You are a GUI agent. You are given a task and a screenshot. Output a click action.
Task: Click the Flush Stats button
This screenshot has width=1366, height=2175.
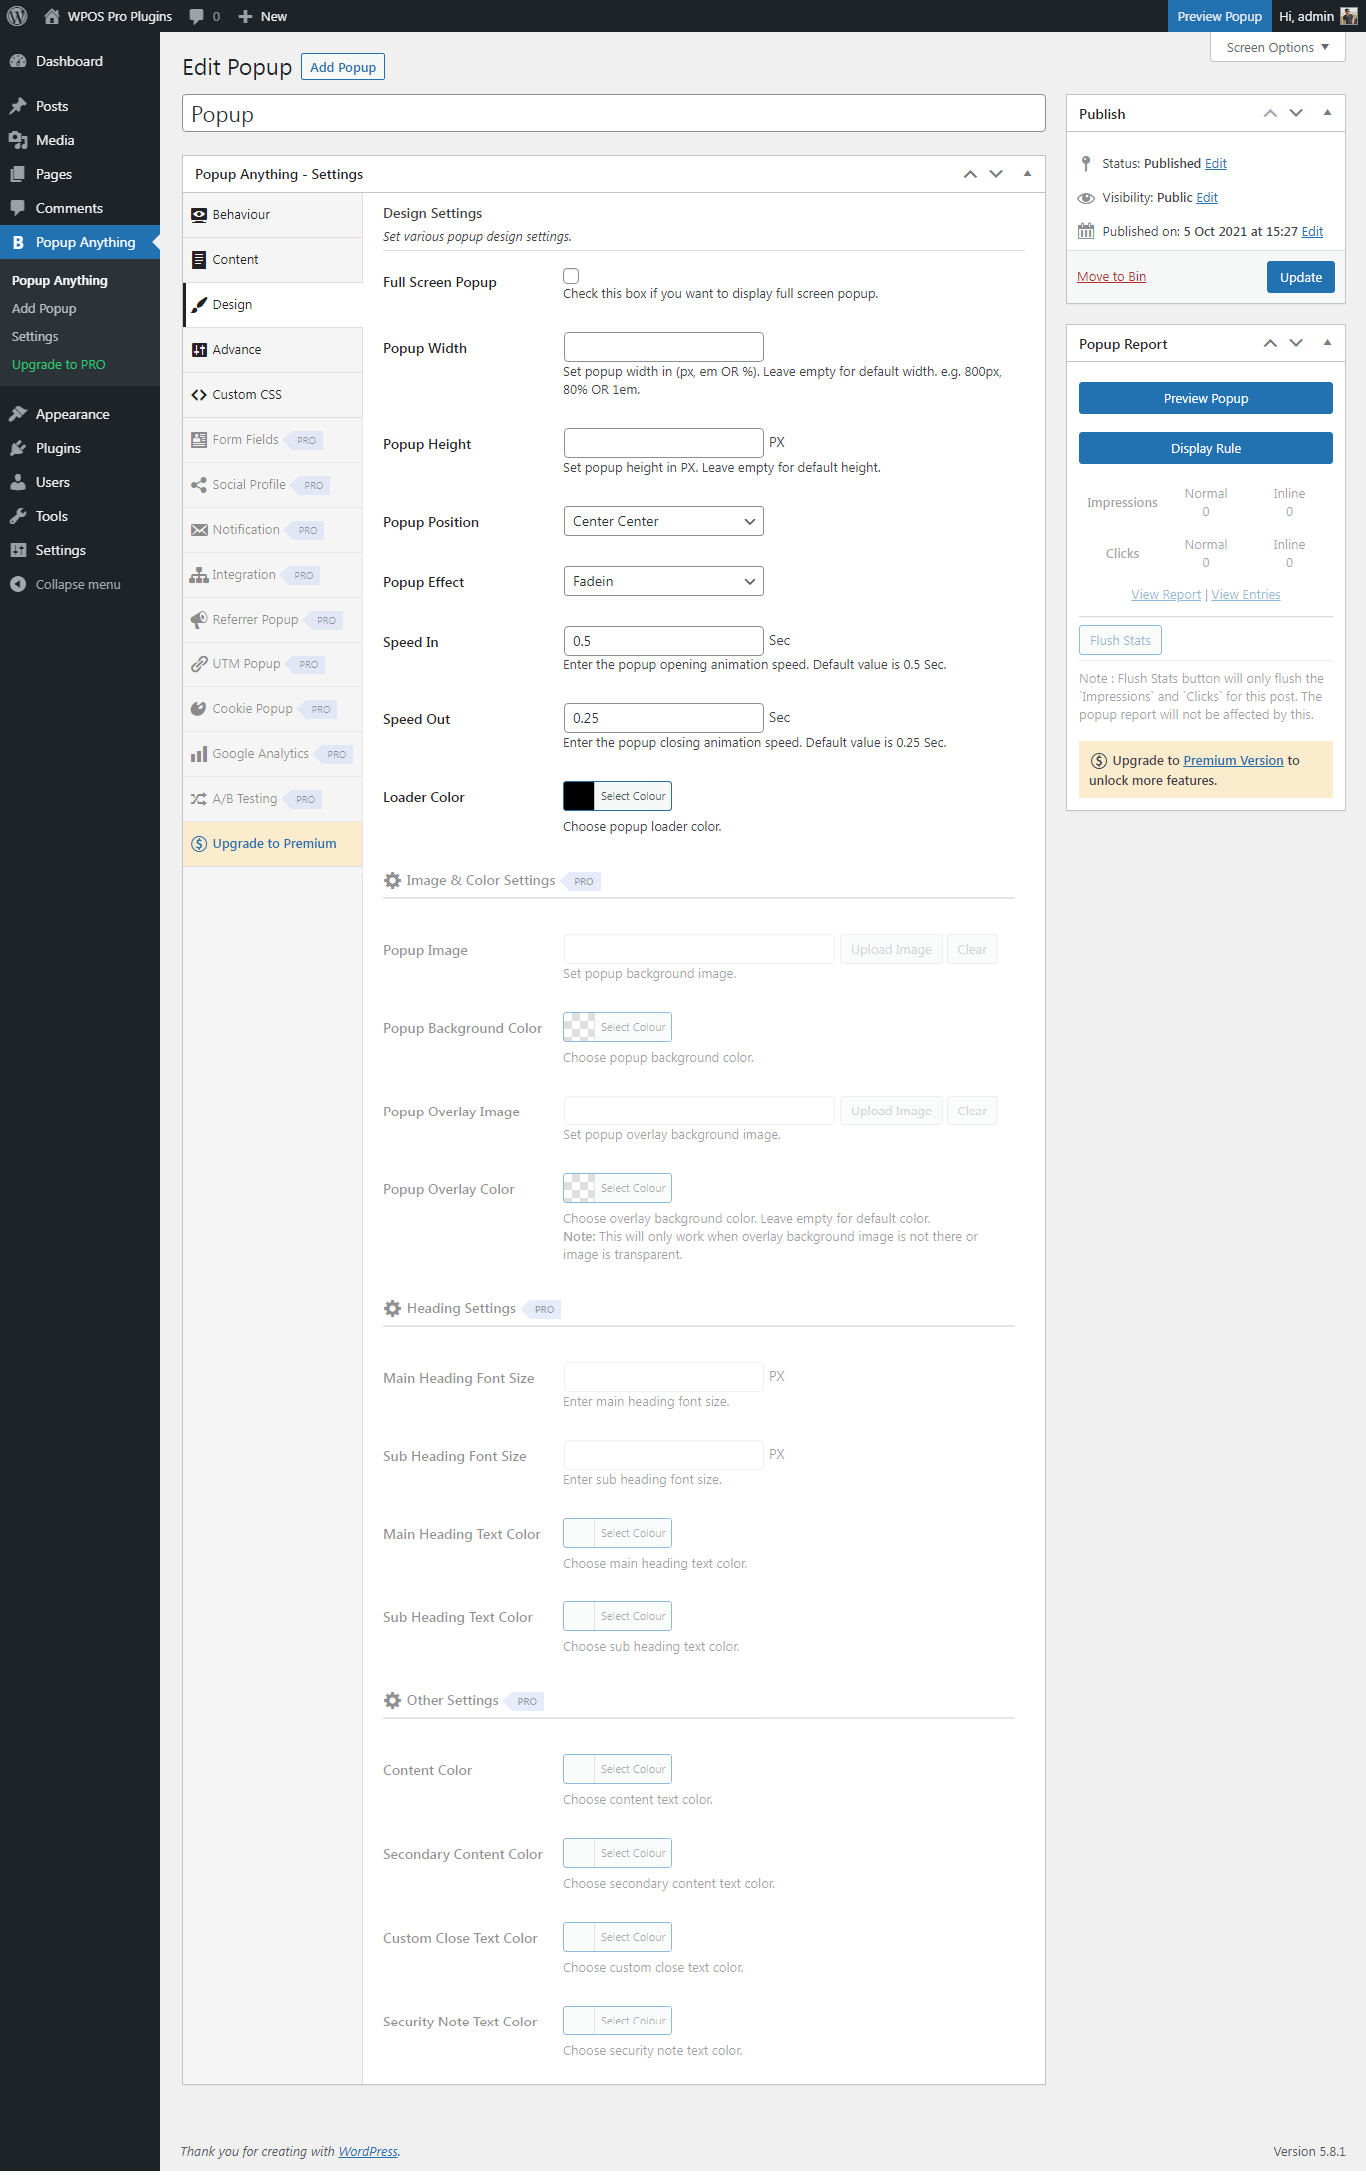1120,640
